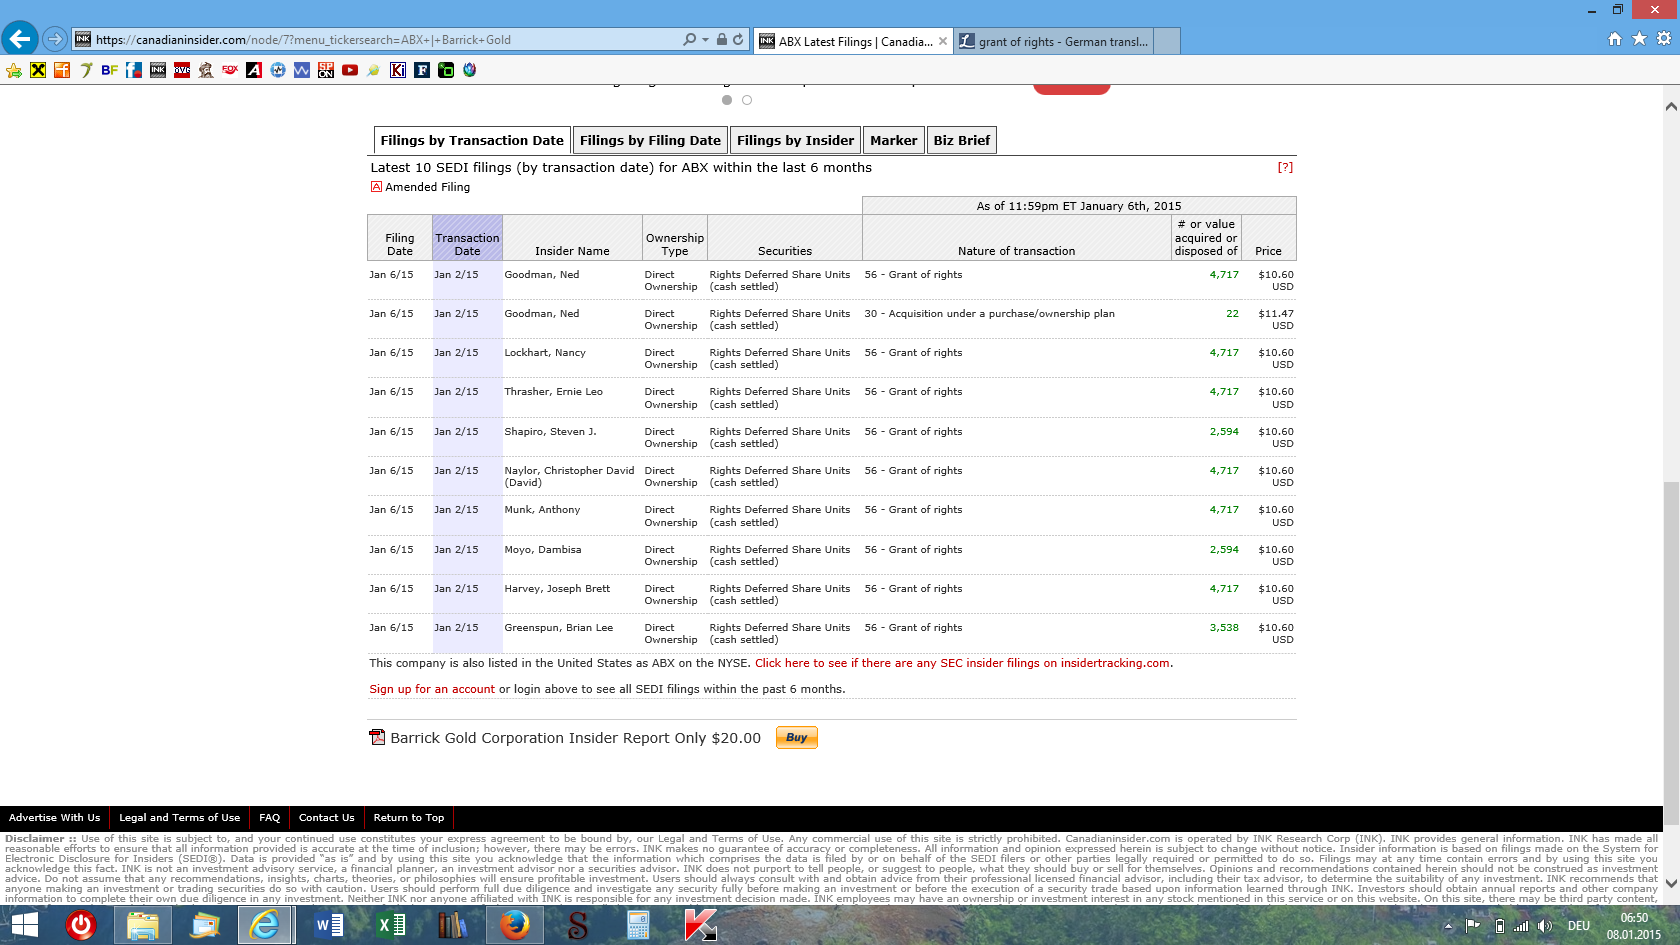Open Word from the taskbar

[x=329, y=925]
